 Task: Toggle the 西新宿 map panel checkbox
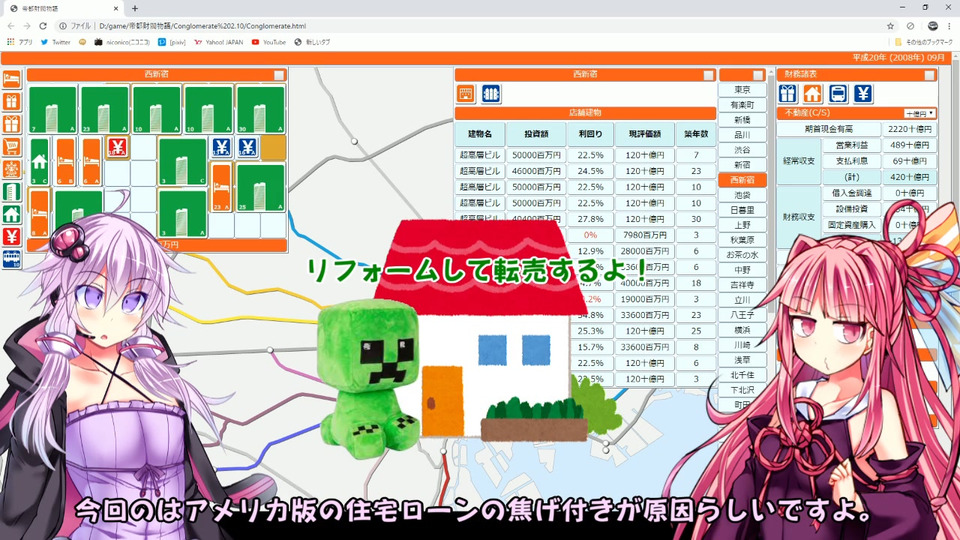(x=279, y=75)
